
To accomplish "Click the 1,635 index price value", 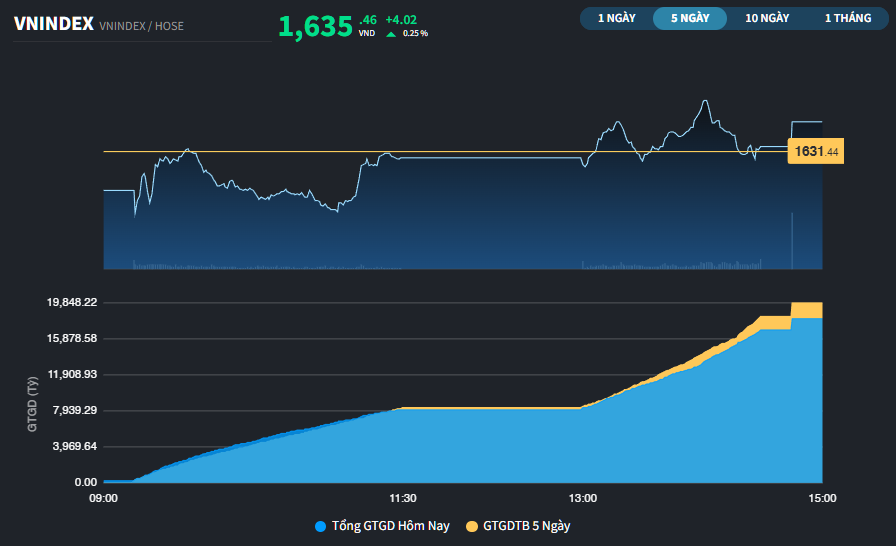I will (x=315, y=27).
